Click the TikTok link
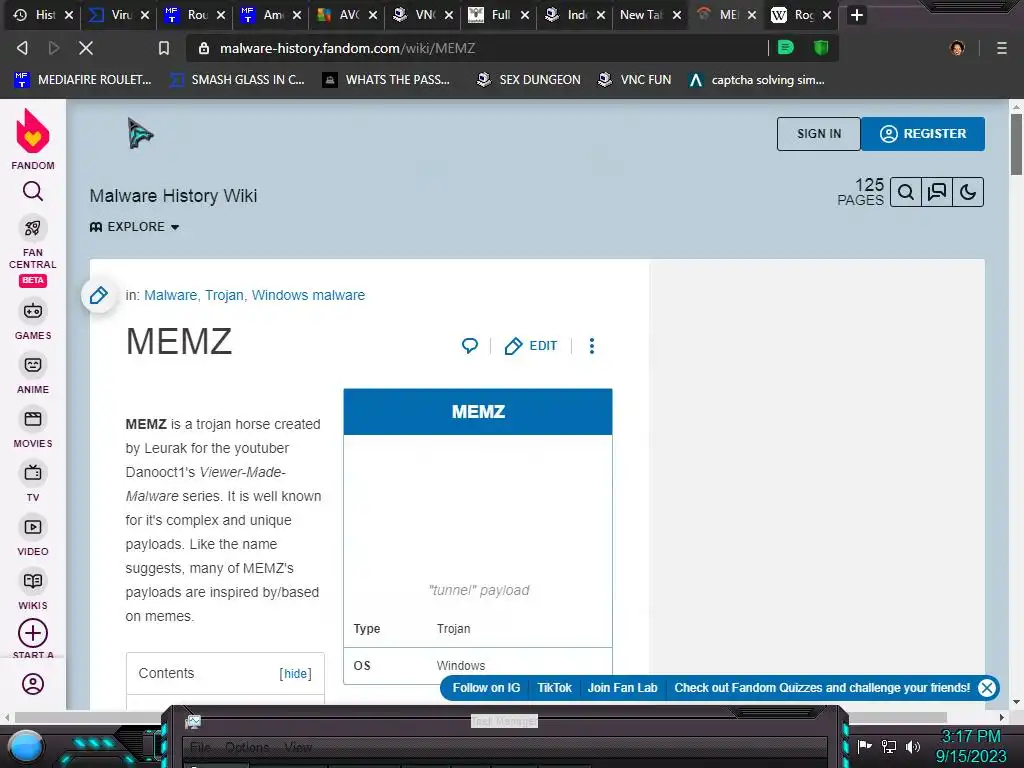The image size is (1024, 768). pyautogui.click(x=554, y=688)
